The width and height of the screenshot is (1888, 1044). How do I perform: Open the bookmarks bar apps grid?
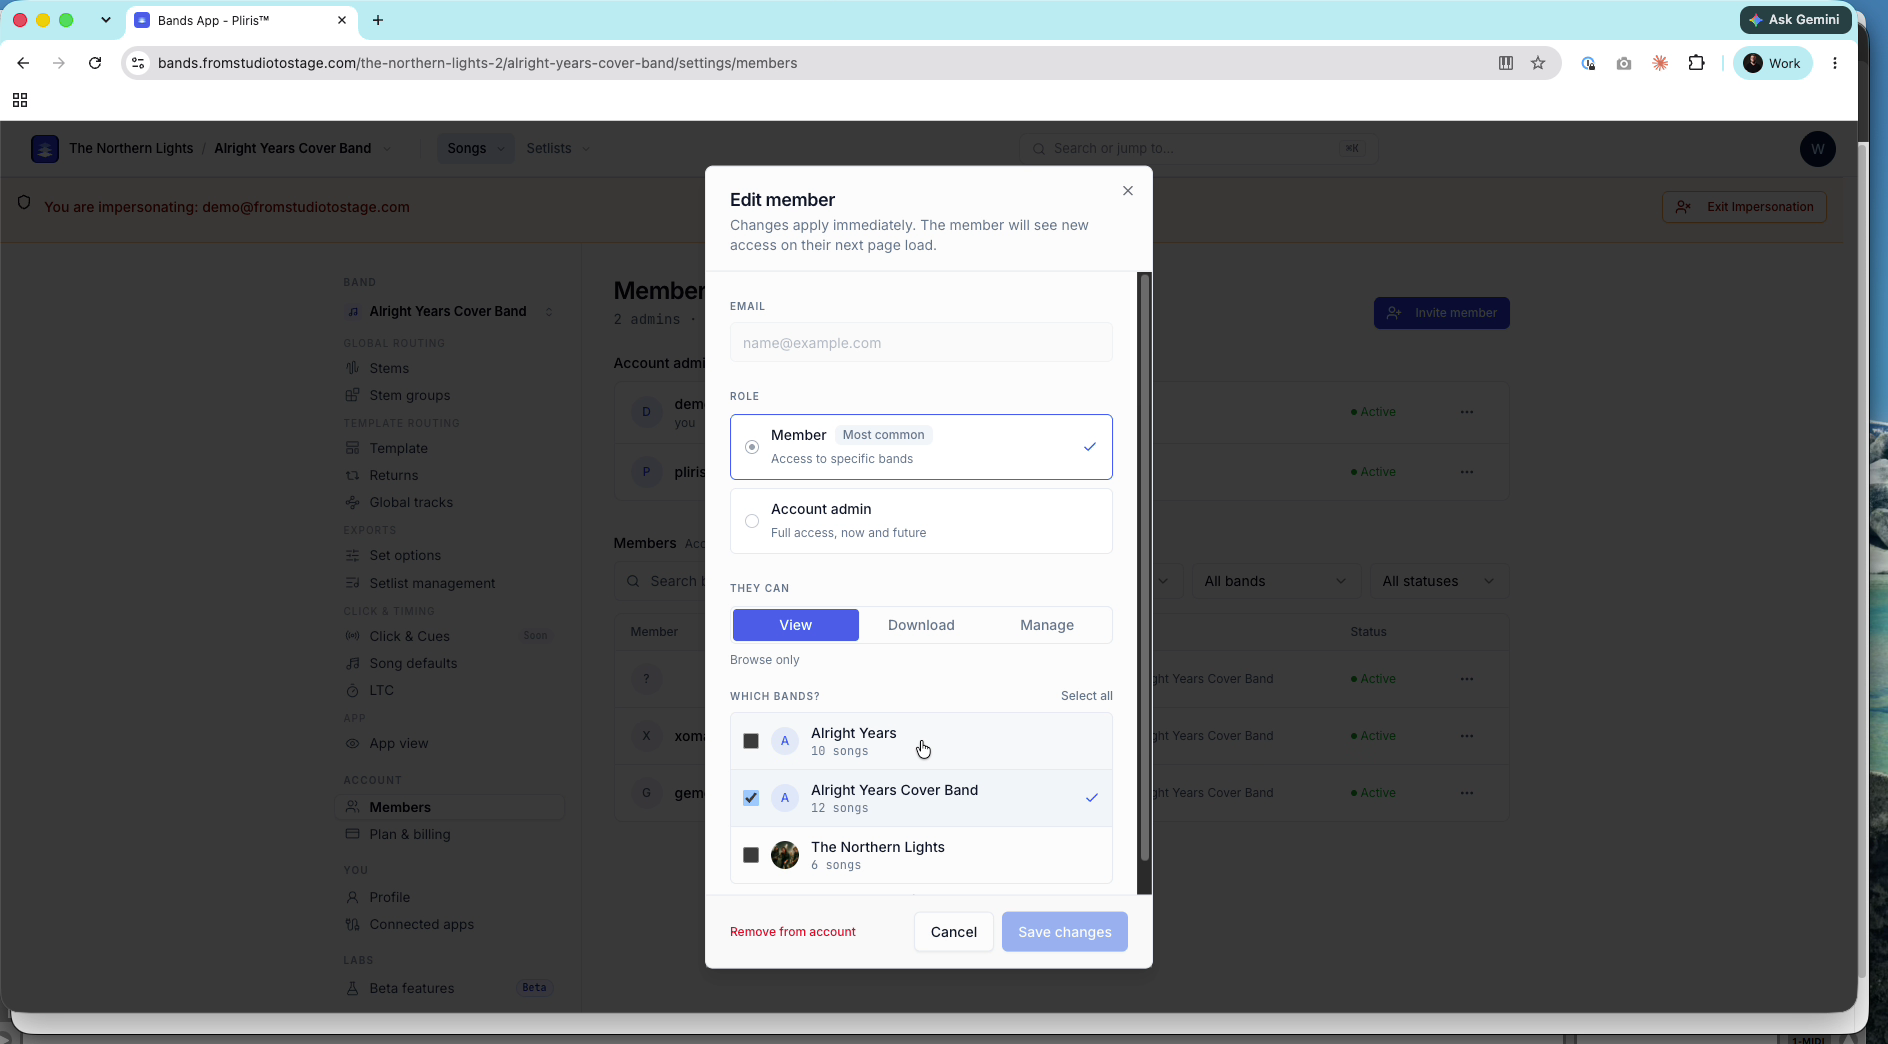point(20,100)
